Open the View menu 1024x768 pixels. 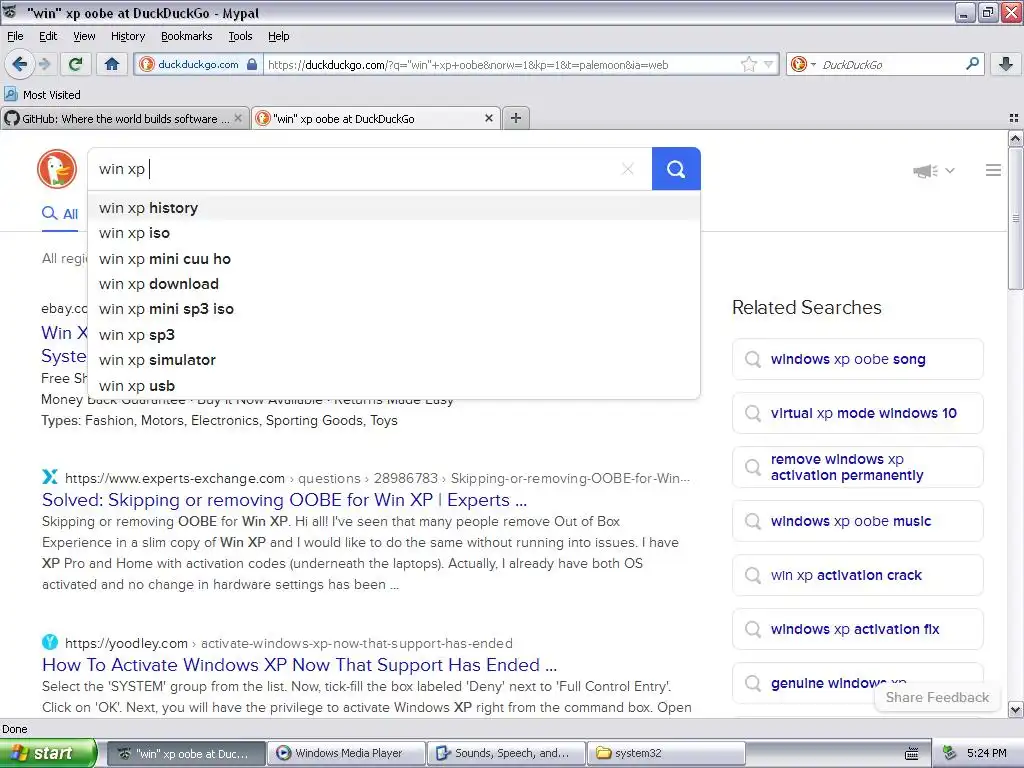(84, 36)
